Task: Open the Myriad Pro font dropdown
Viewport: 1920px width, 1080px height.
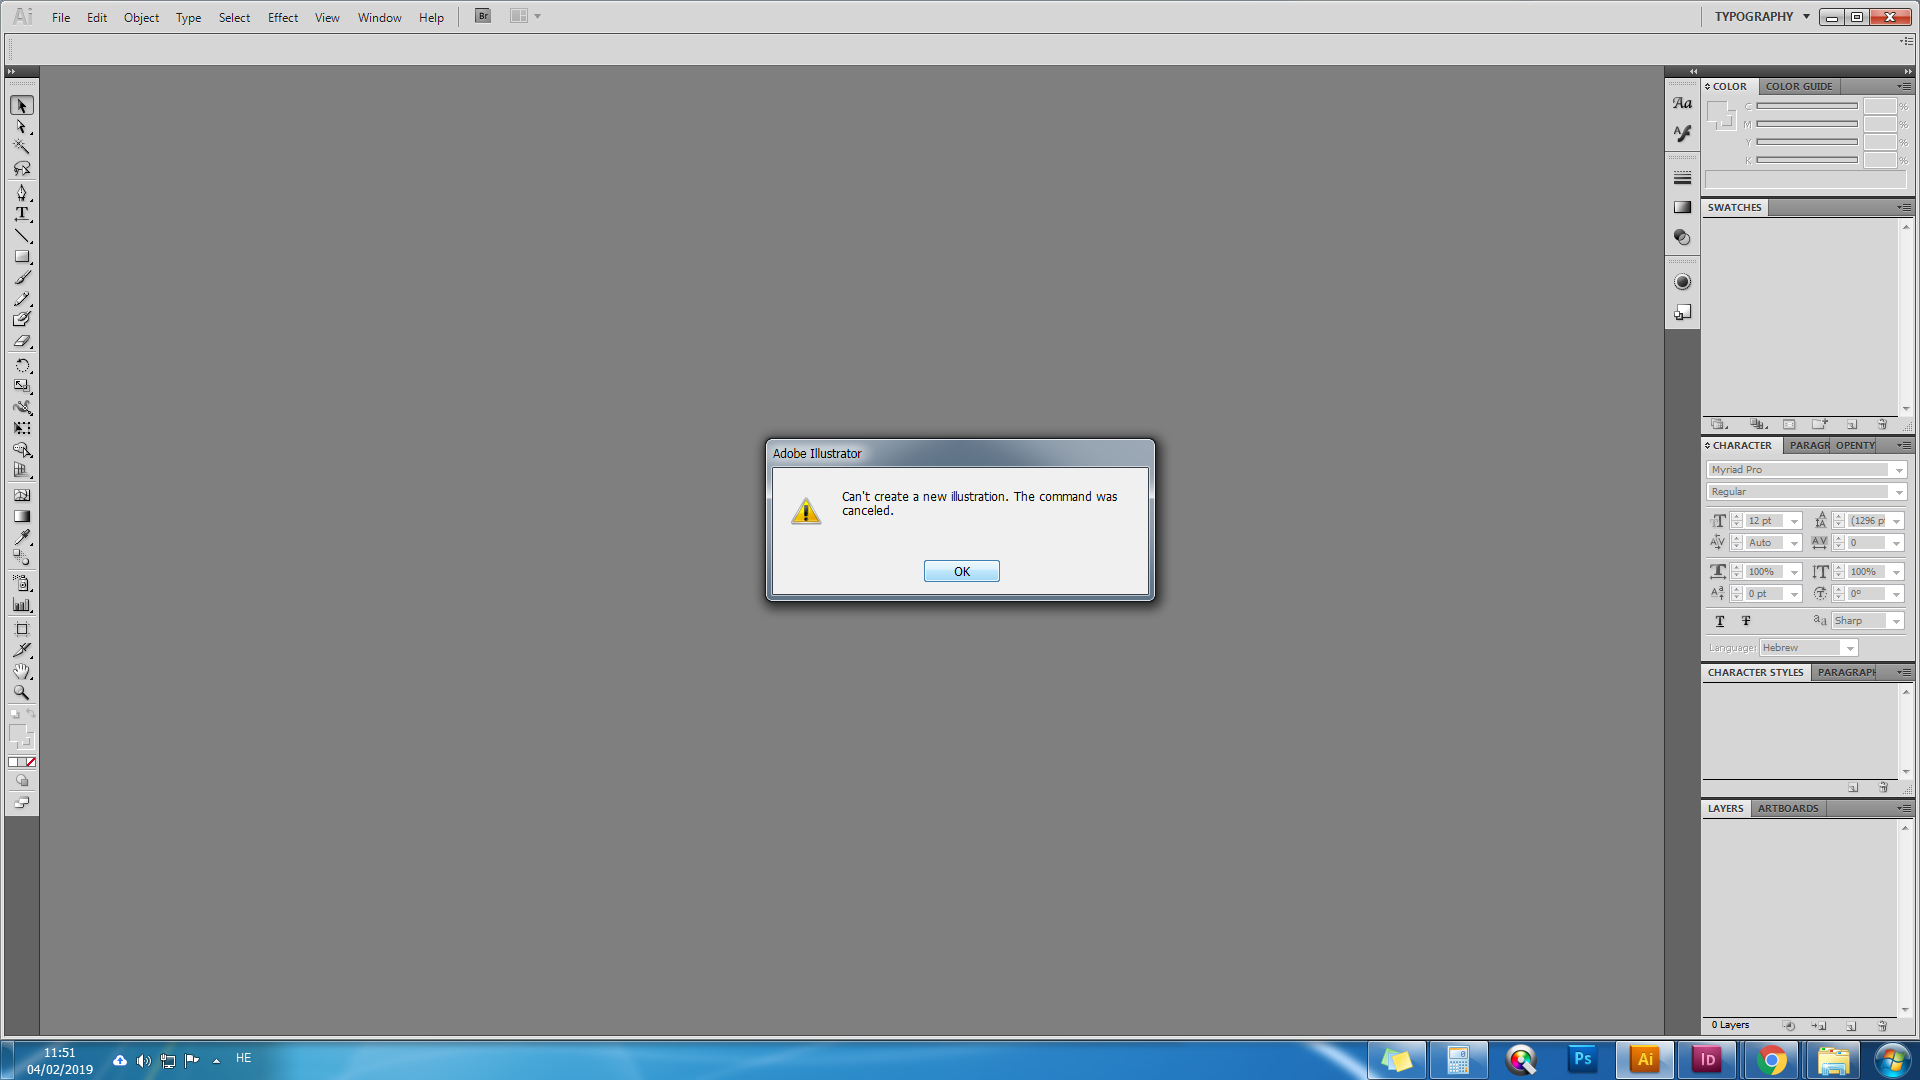Action: pyautogui.click(x=1899, y=470)
